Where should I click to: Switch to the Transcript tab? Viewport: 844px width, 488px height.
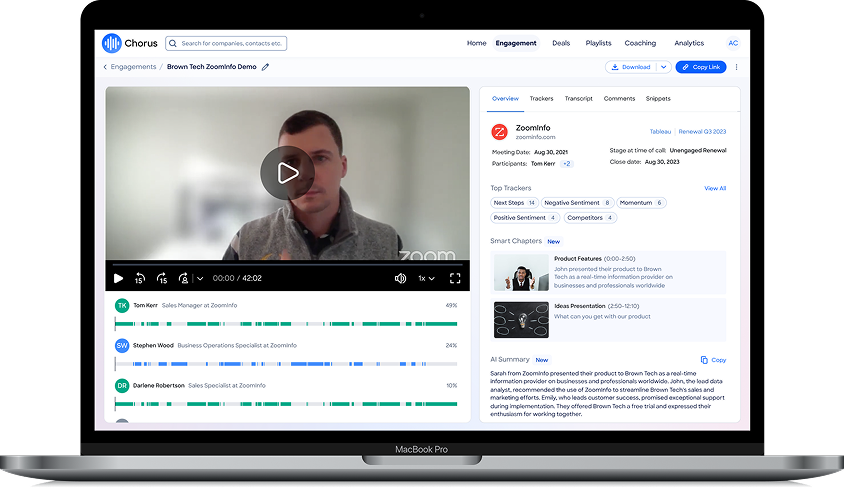(578, 98)
